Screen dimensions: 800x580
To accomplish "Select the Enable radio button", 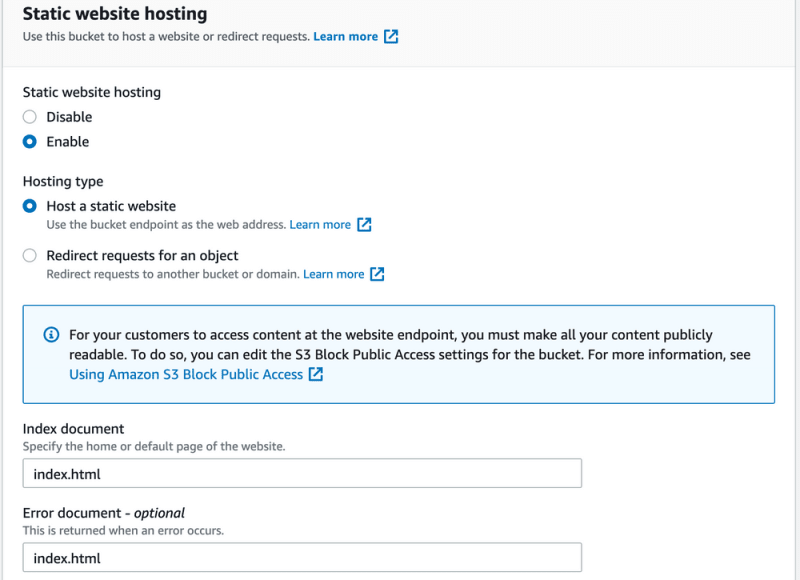I will (30, 141).
